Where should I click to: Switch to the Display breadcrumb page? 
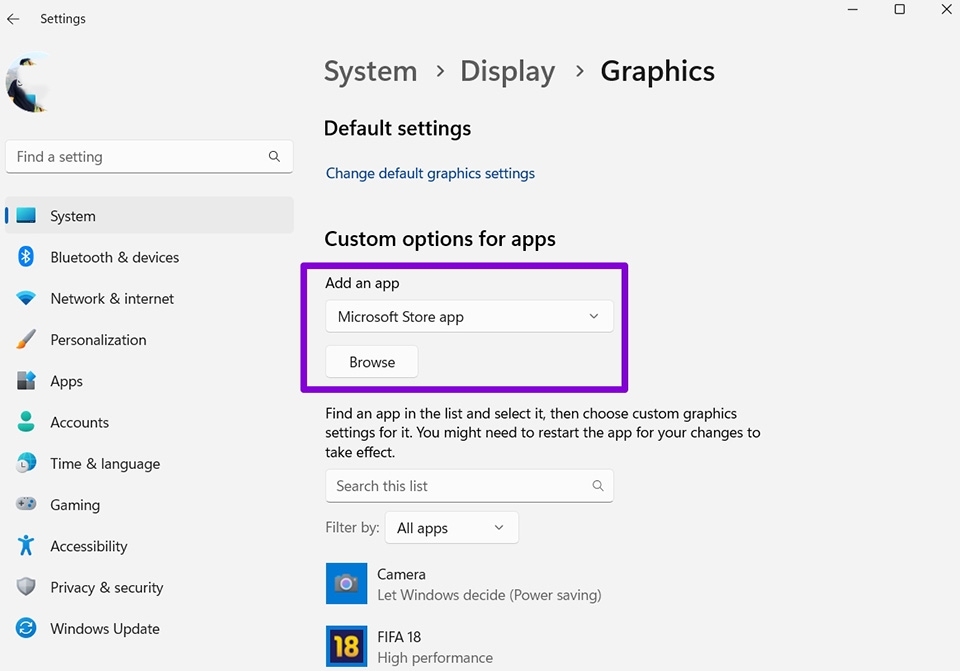(507, 71)
